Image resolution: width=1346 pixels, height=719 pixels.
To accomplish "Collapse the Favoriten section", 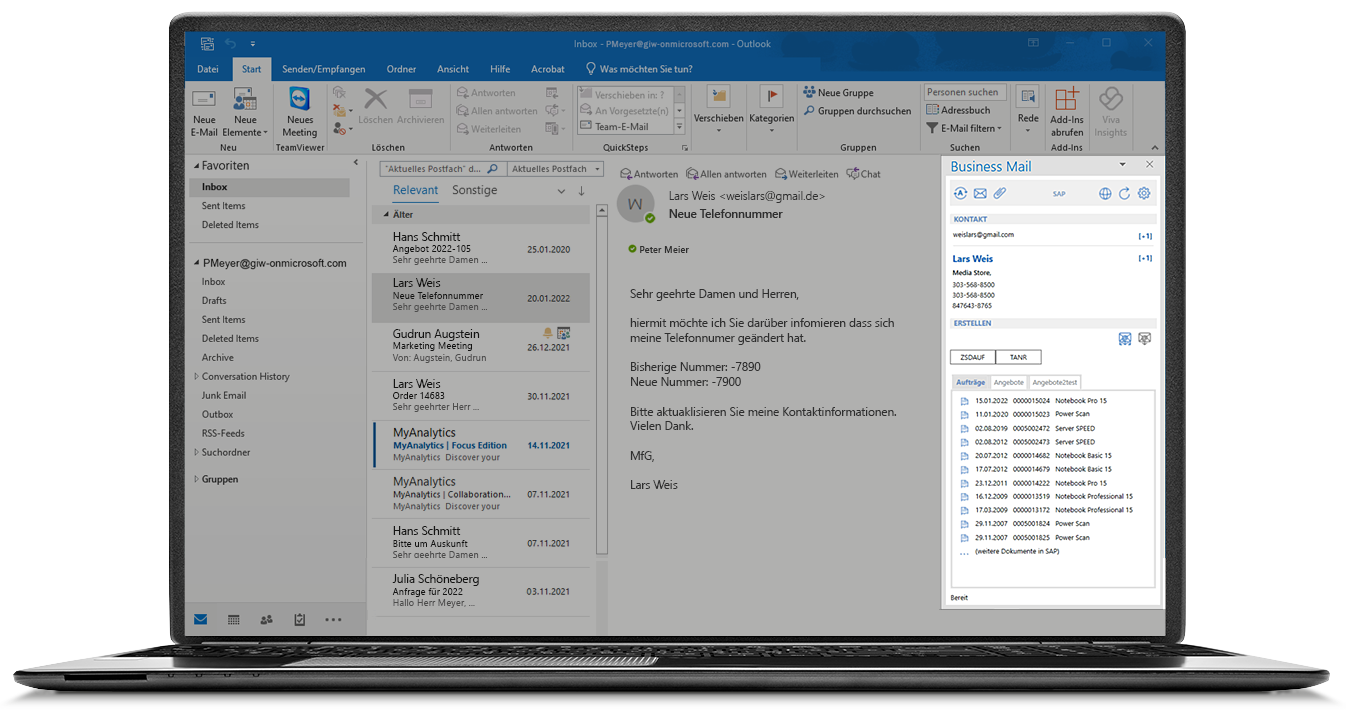I will 196,166.
